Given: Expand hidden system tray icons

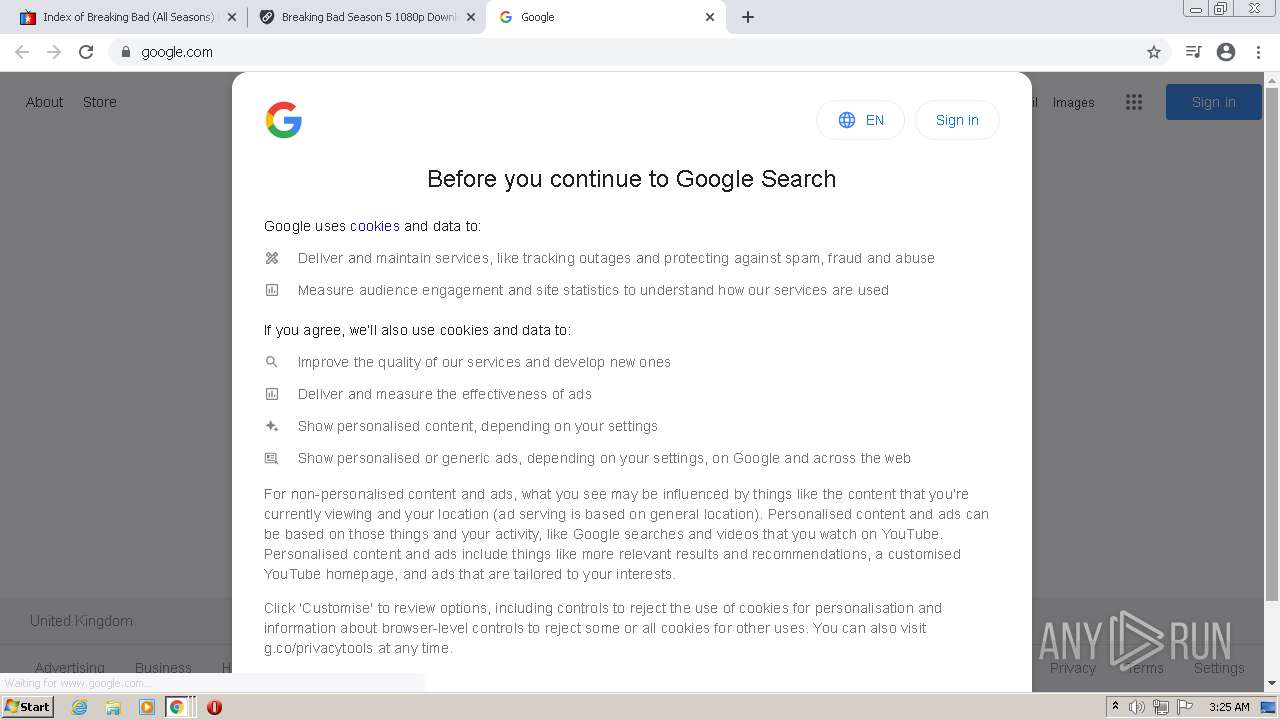Looking at the screenshot, I should (x=1115, y=707).
